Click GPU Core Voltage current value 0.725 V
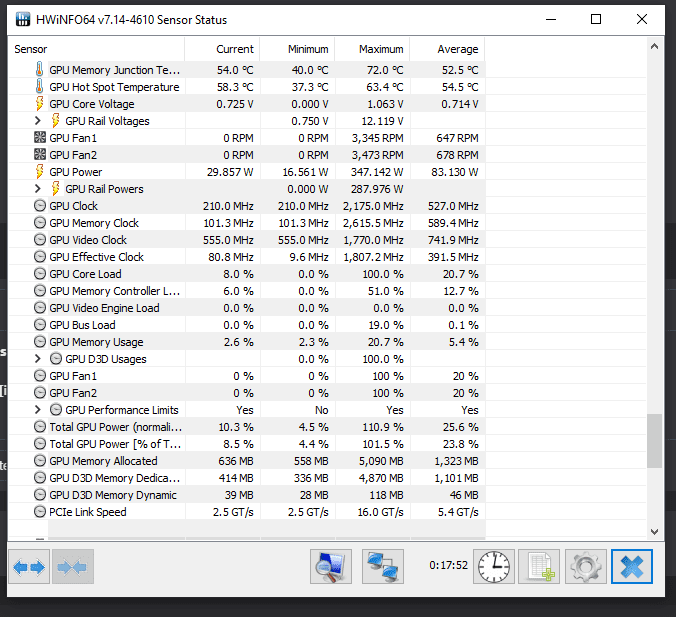 tap(235, 104)
